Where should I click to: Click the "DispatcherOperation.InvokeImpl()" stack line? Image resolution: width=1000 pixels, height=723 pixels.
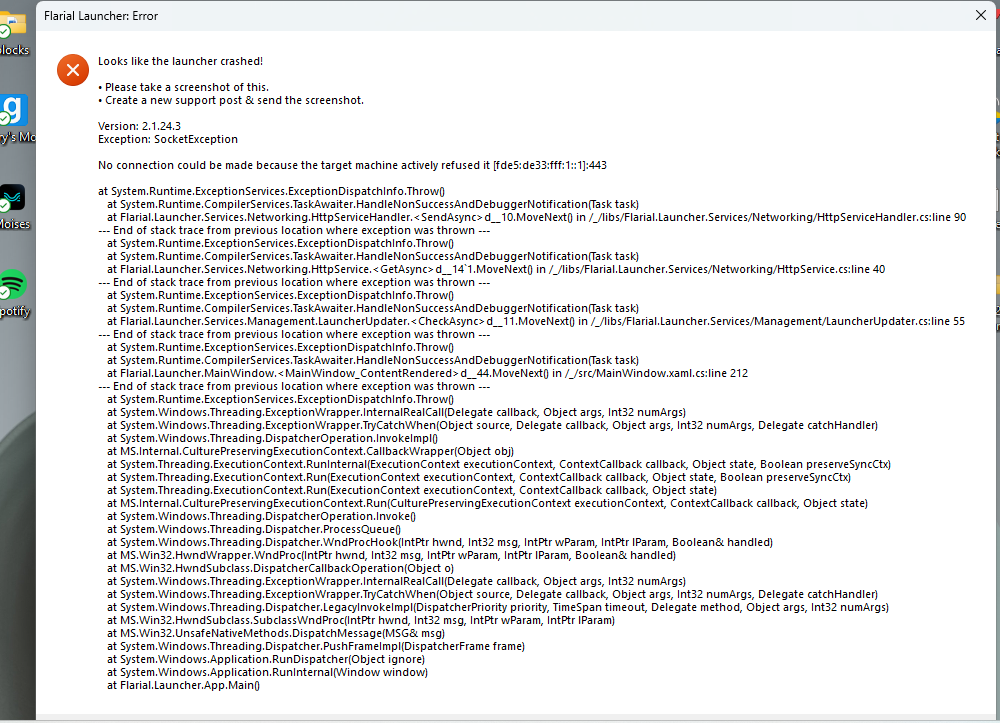[x=272, y=439]
